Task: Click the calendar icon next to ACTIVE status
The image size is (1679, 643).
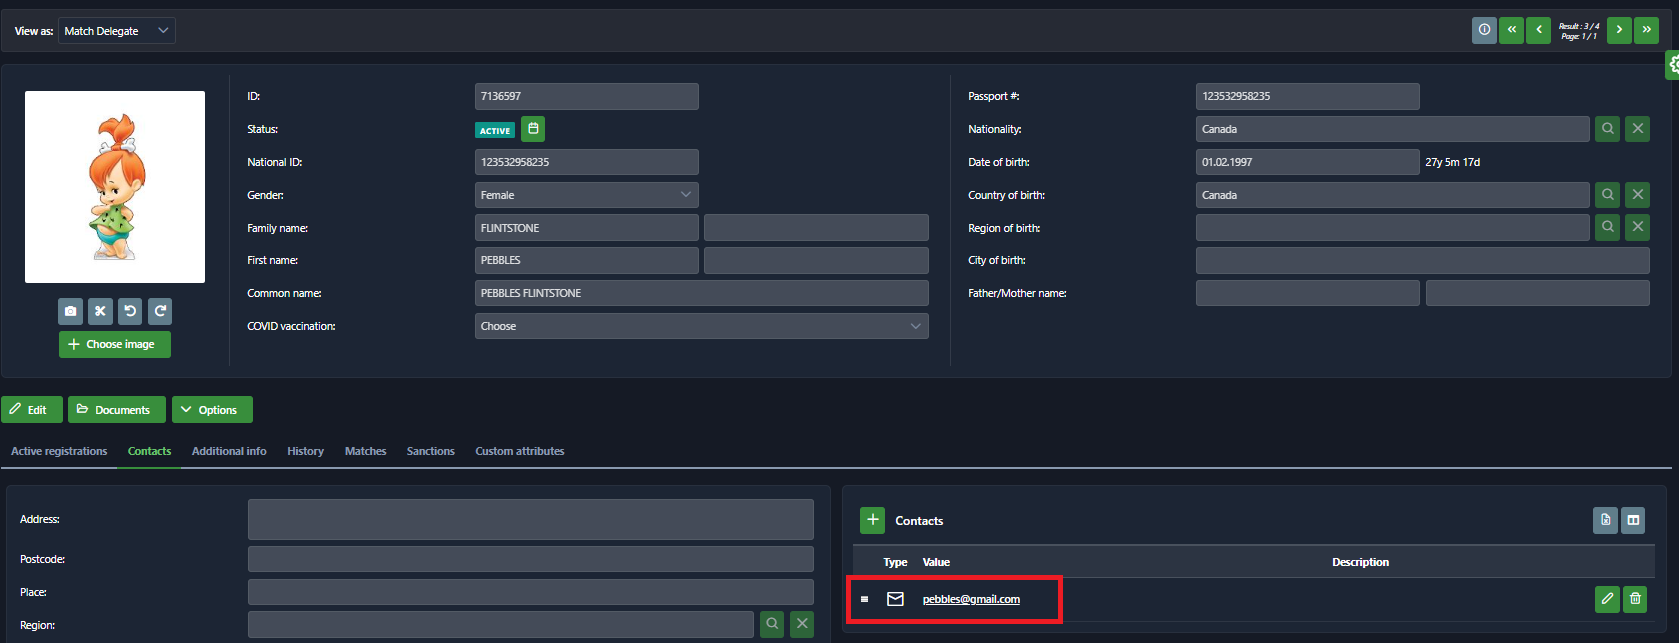Action: [533, 129]
